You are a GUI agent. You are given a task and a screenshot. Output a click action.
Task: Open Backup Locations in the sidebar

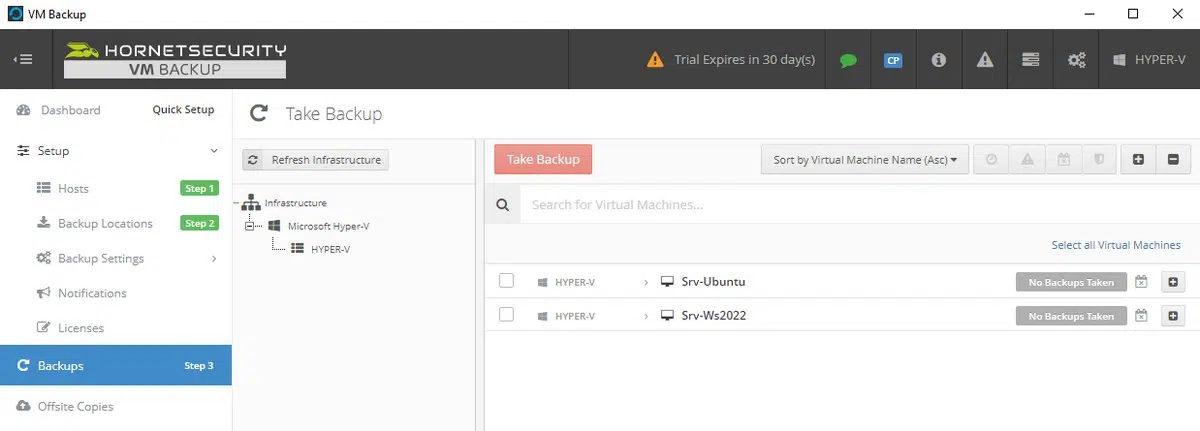tap(105, 224)
